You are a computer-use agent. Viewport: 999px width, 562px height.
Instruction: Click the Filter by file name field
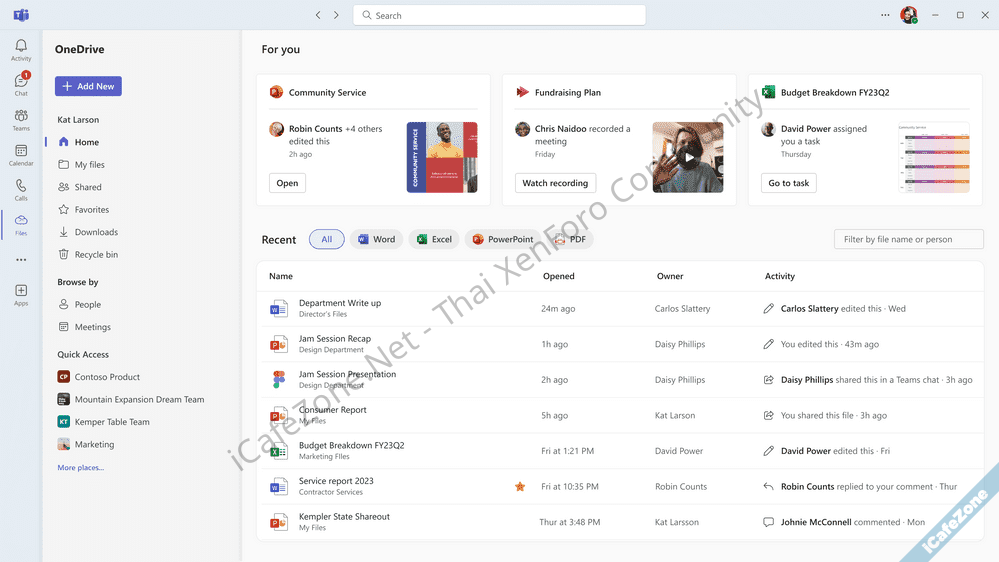point(908,239)
